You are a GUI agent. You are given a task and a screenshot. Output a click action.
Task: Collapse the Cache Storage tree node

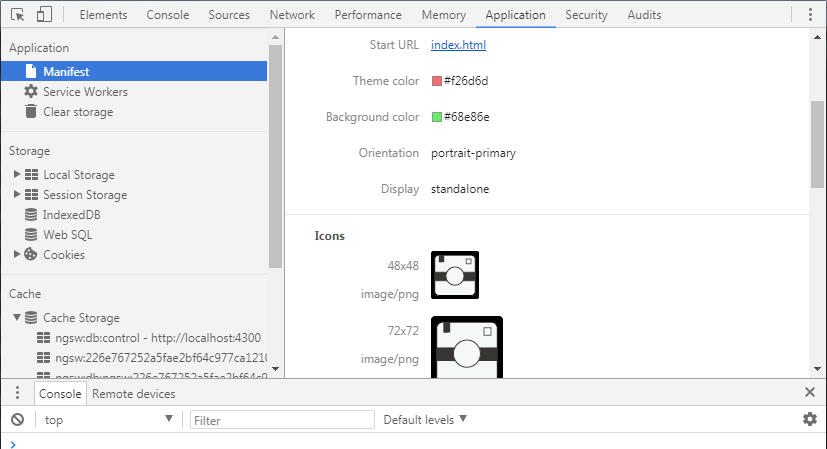click(17, 318)
